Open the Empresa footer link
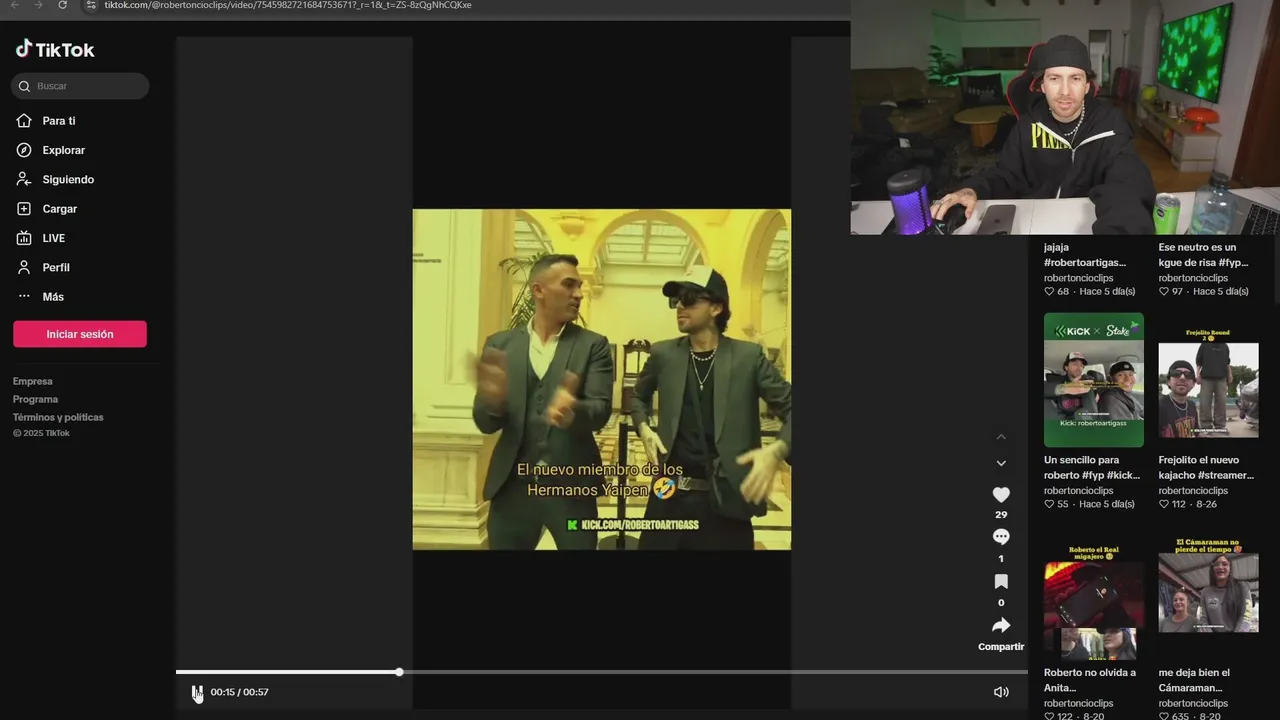 click(x=33, y=381)
